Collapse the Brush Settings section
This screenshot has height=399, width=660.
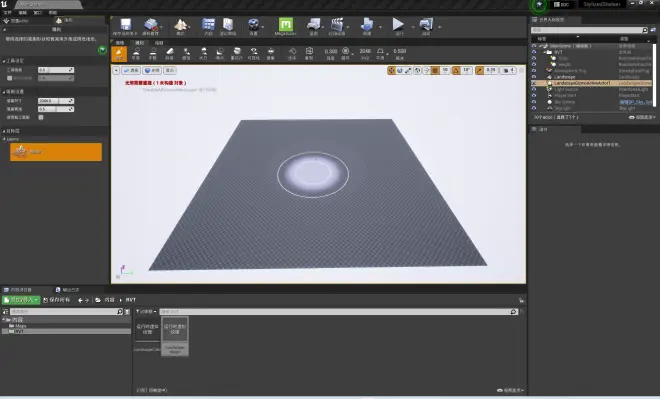click(x=4, y=91)
